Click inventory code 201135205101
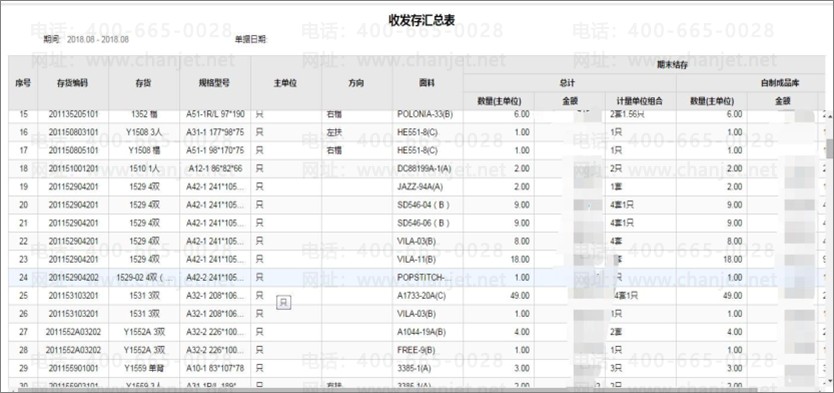Image resolution: width=834 pixels, height=393 pixels. [73, 114]
